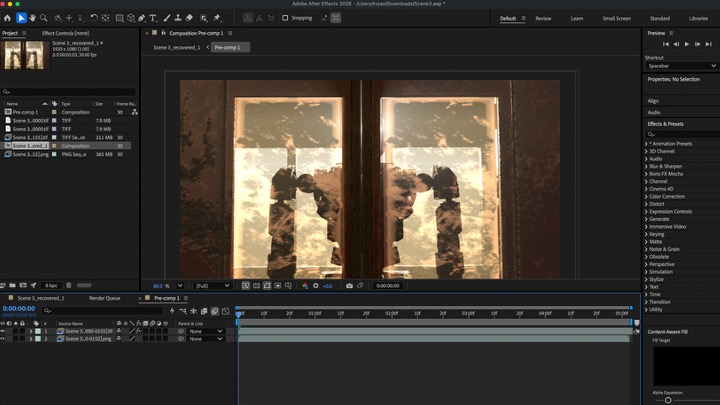Toggle the motion blur enable switch

pyautogui.click(x=214, y=311)
